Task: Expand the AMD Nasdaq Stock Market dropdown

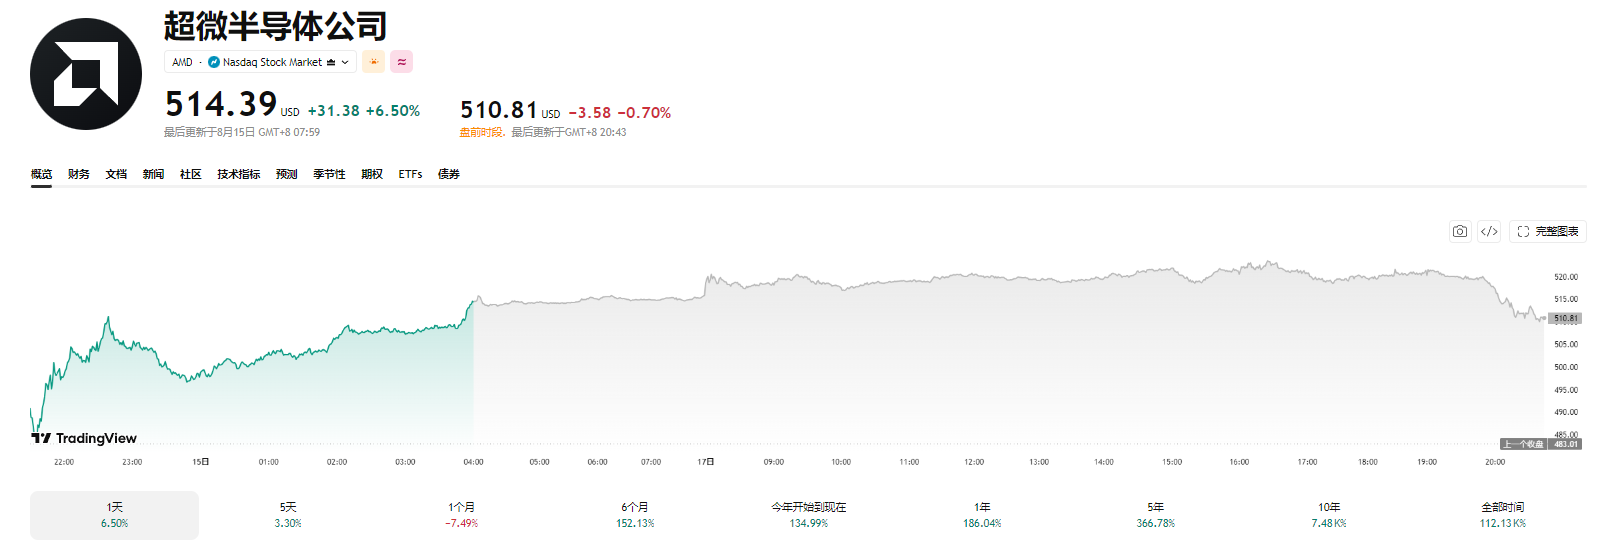Action: click(260, 62)
